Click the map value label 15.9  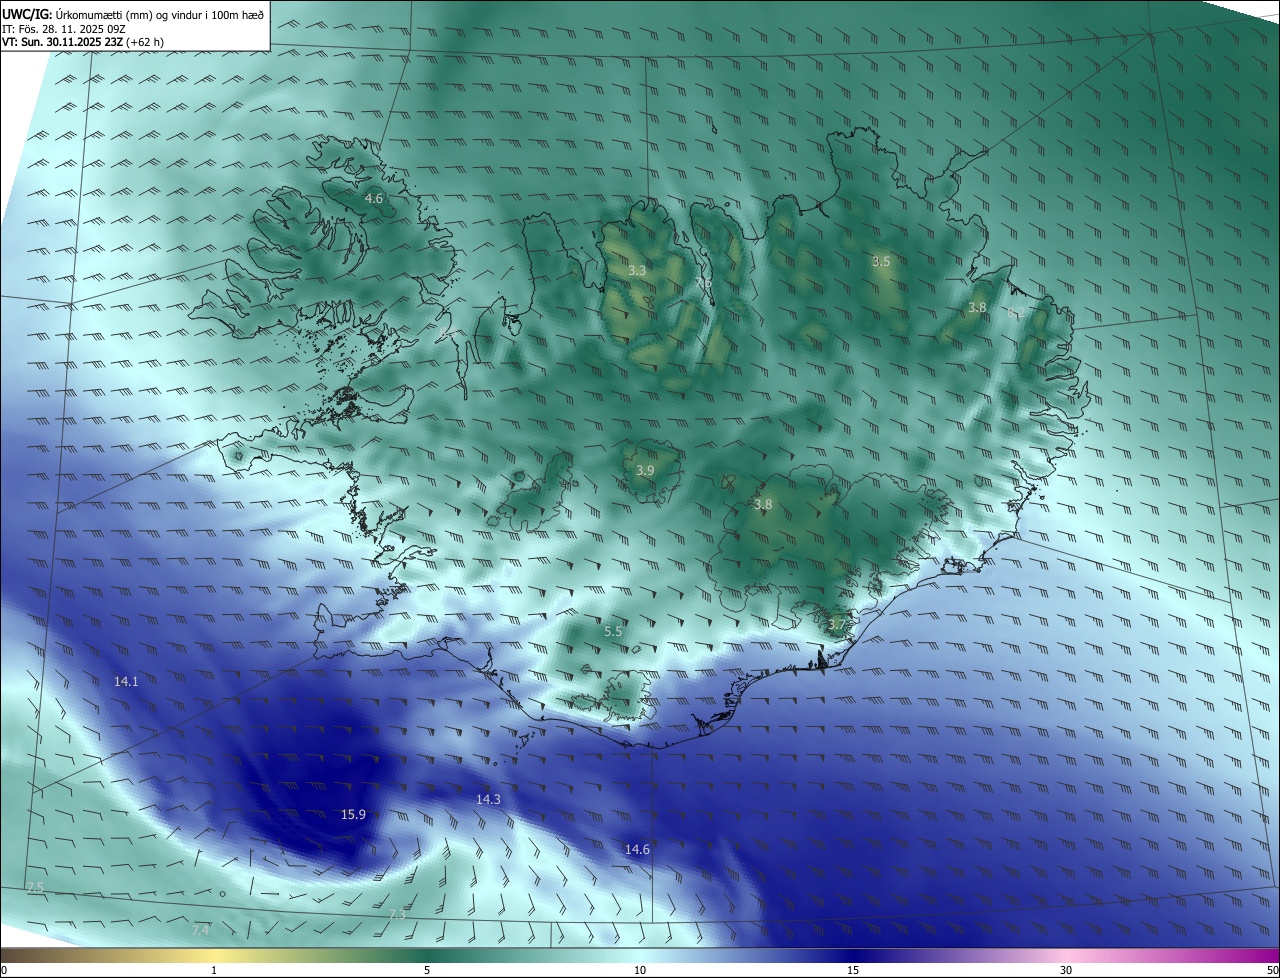tap(353, 814)
